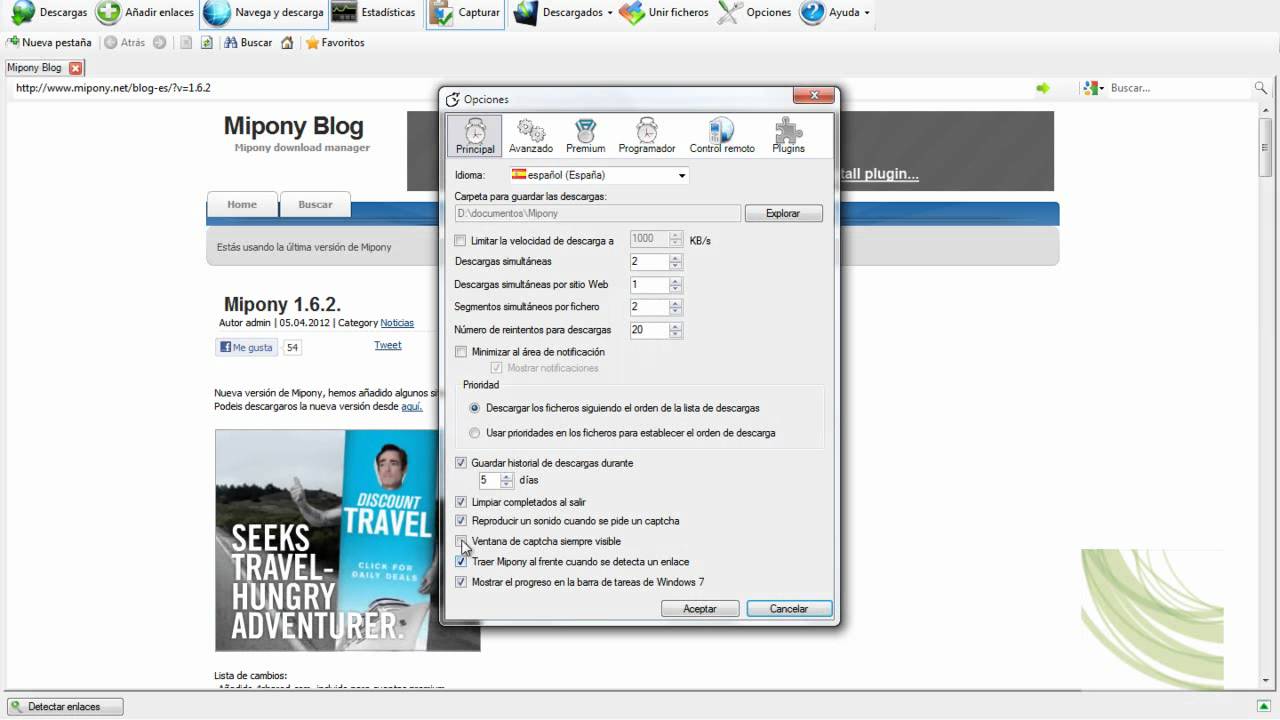Image resolution: width=1280 pixels, height=720 pixels.
Task: Enable Ventana de captcha siempre visible
Action: click(460, 541)
